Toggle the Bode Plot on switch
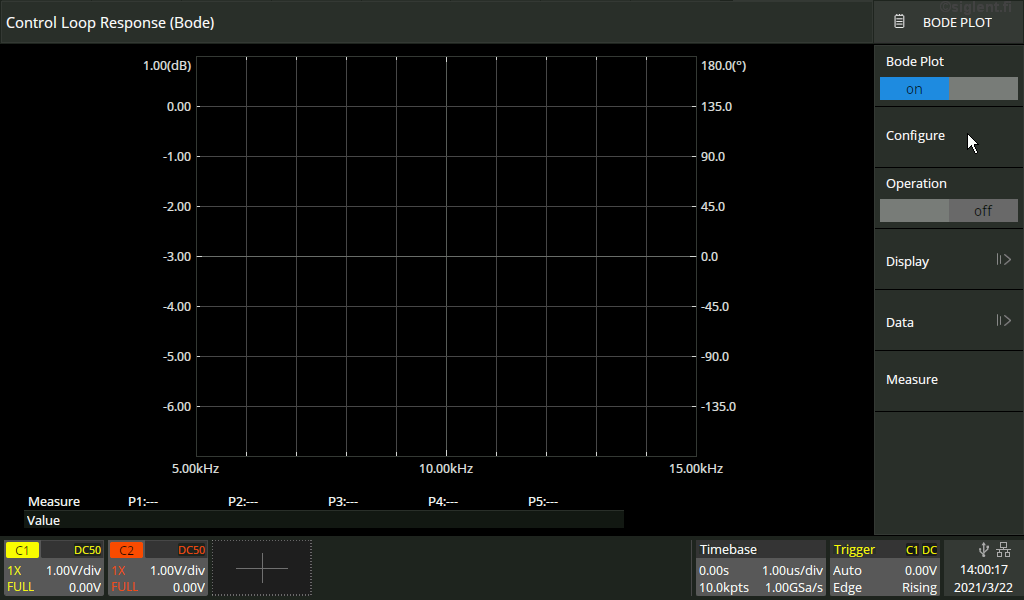The width and height of the screenshot is (1024, 600). point(948,89)
